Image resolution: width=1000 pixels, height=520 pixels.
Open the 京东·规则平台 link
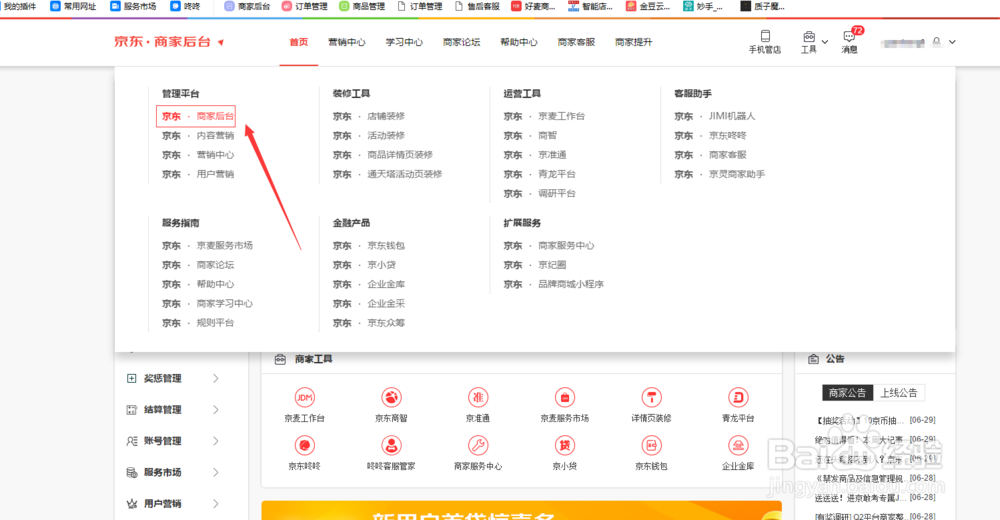198,323
